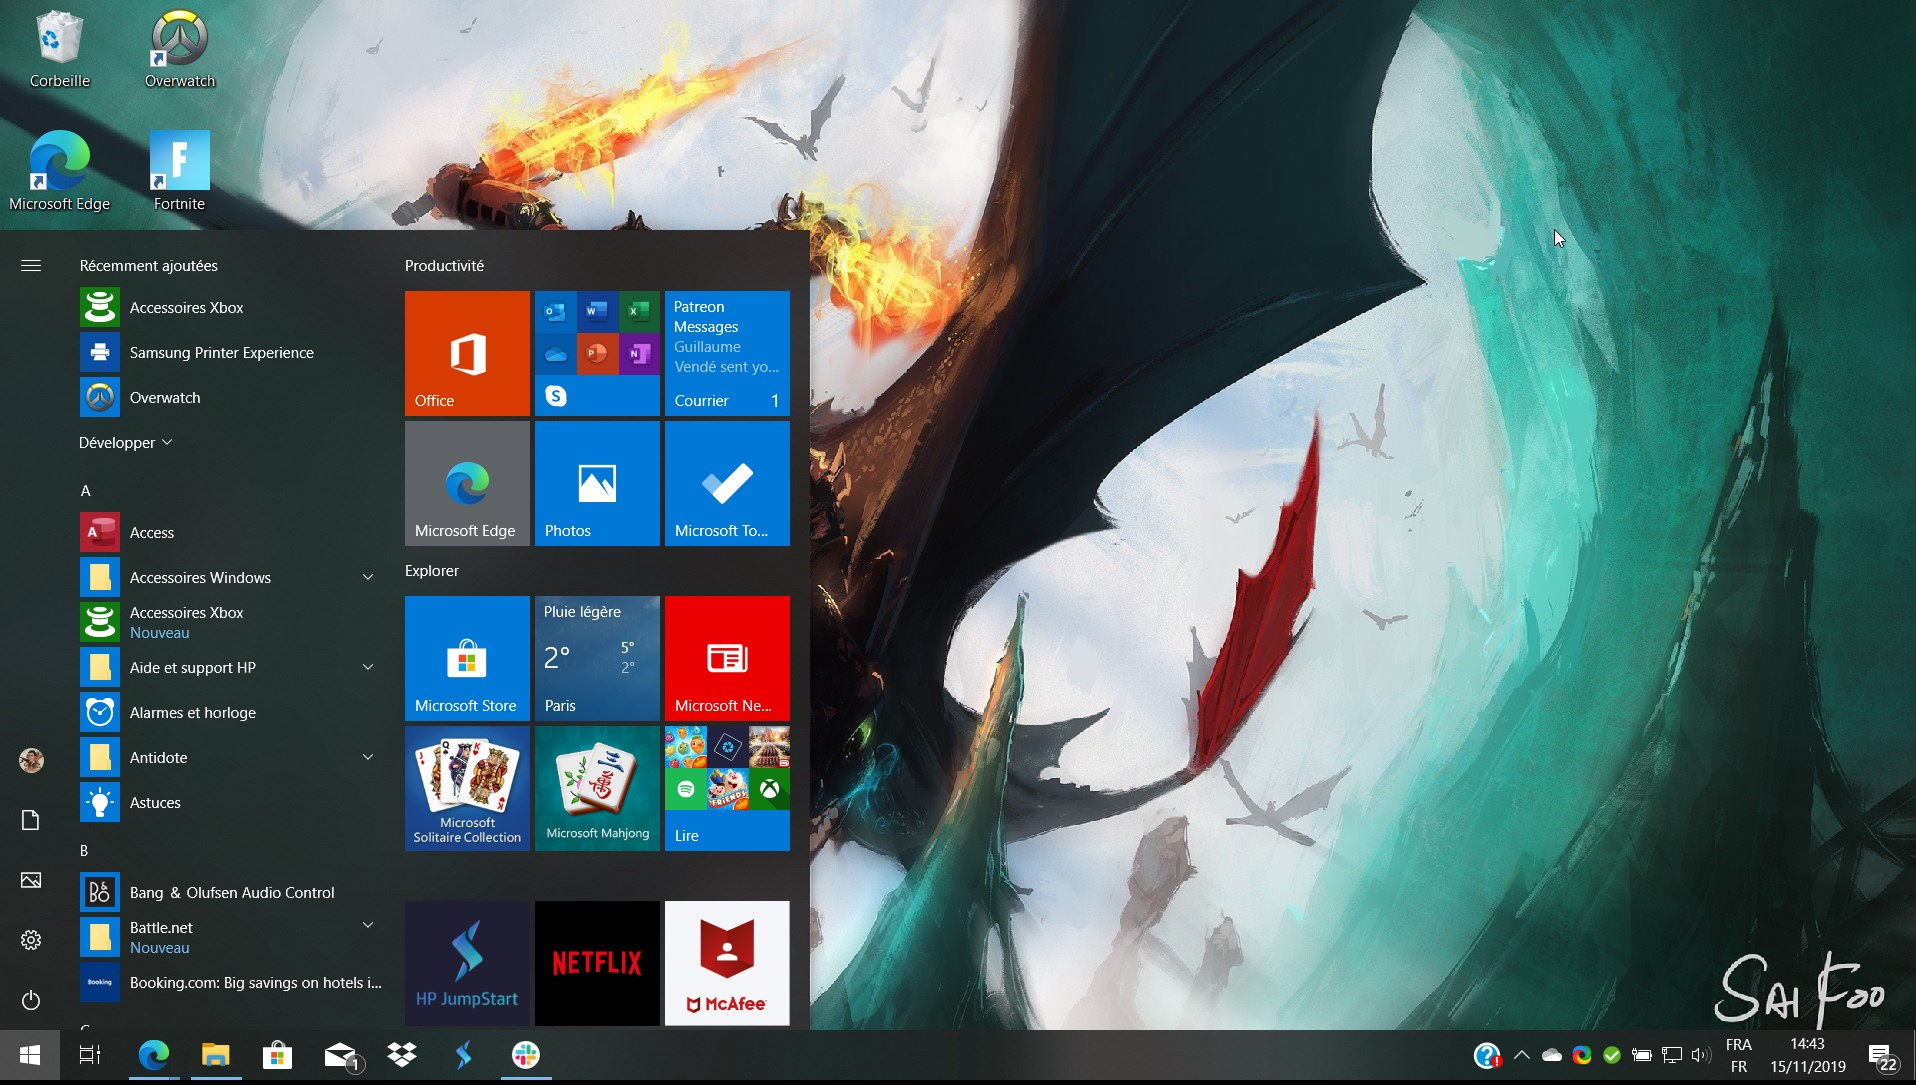
Task: Click the Power icon in Start sidebar
Action: click(31, 1000)
